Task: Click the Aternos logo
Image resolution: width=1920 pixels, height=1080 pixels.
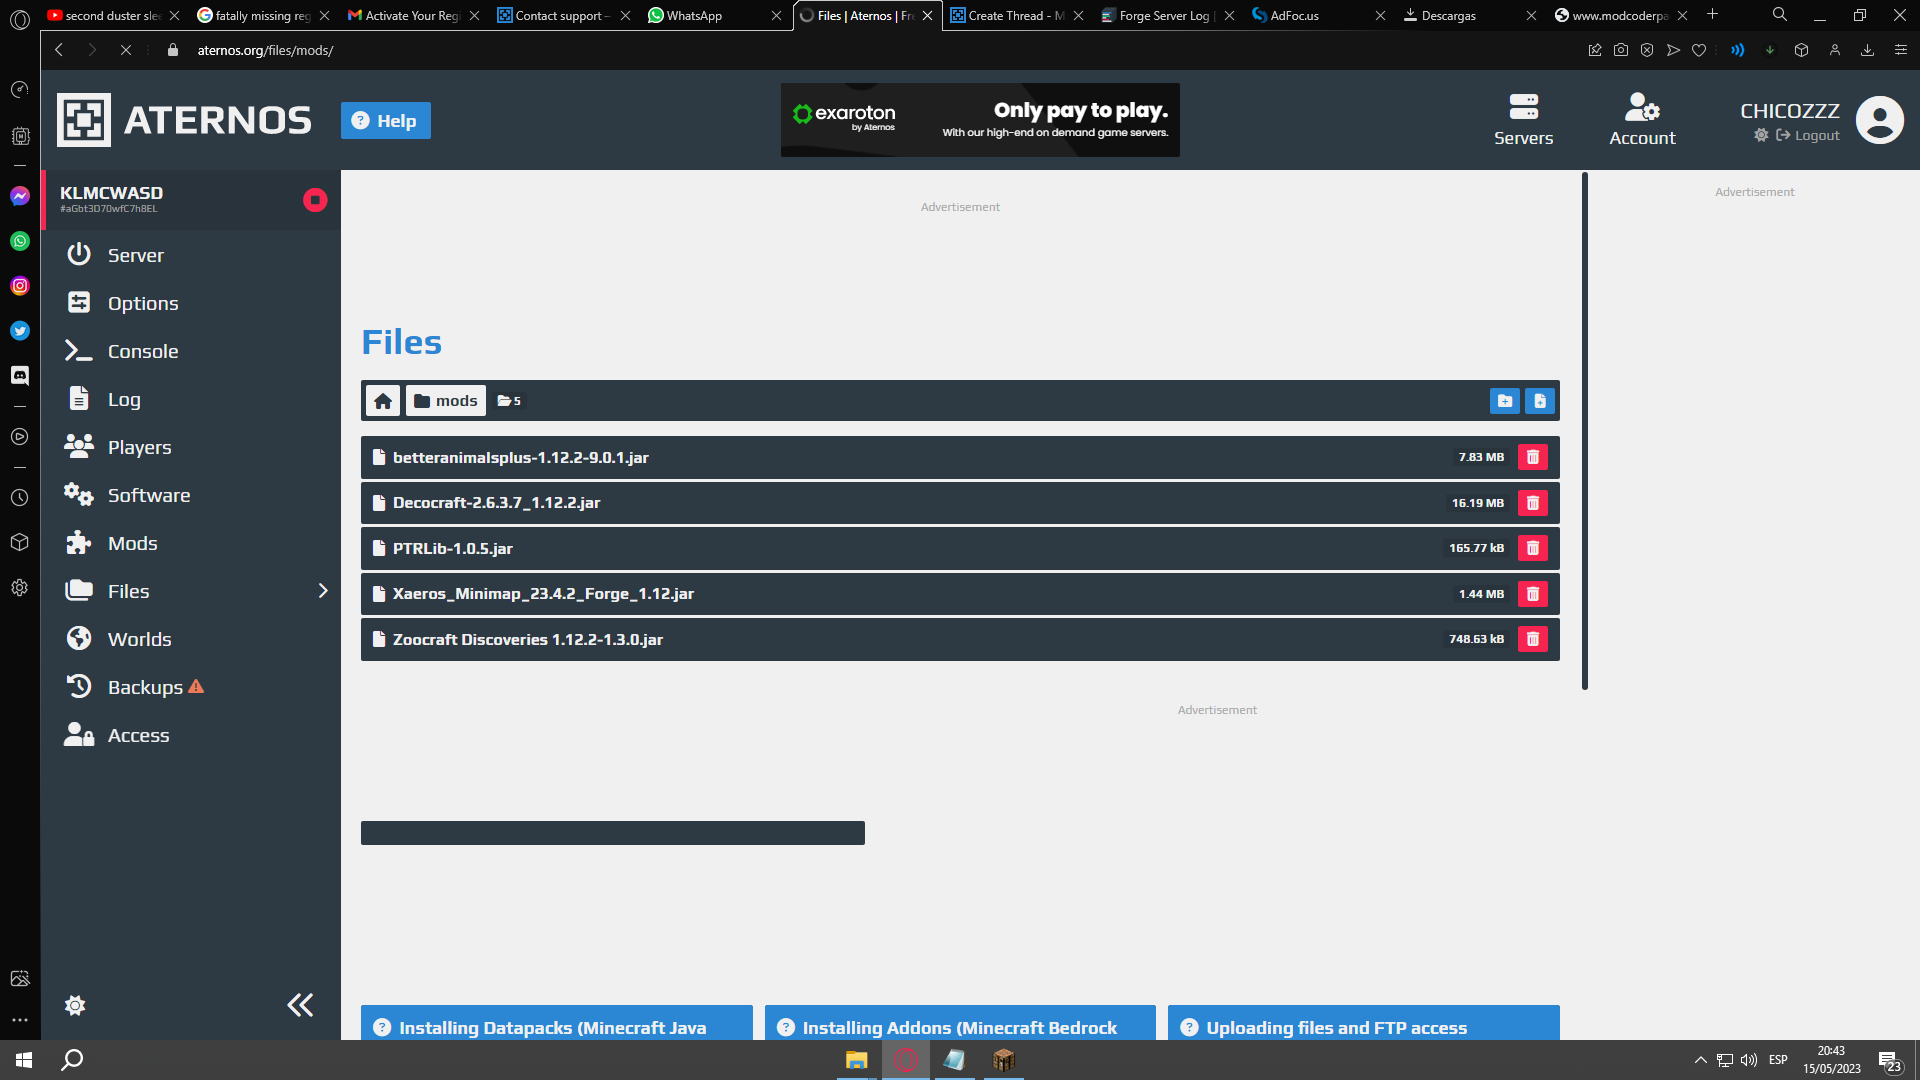Action: [184, 120]
